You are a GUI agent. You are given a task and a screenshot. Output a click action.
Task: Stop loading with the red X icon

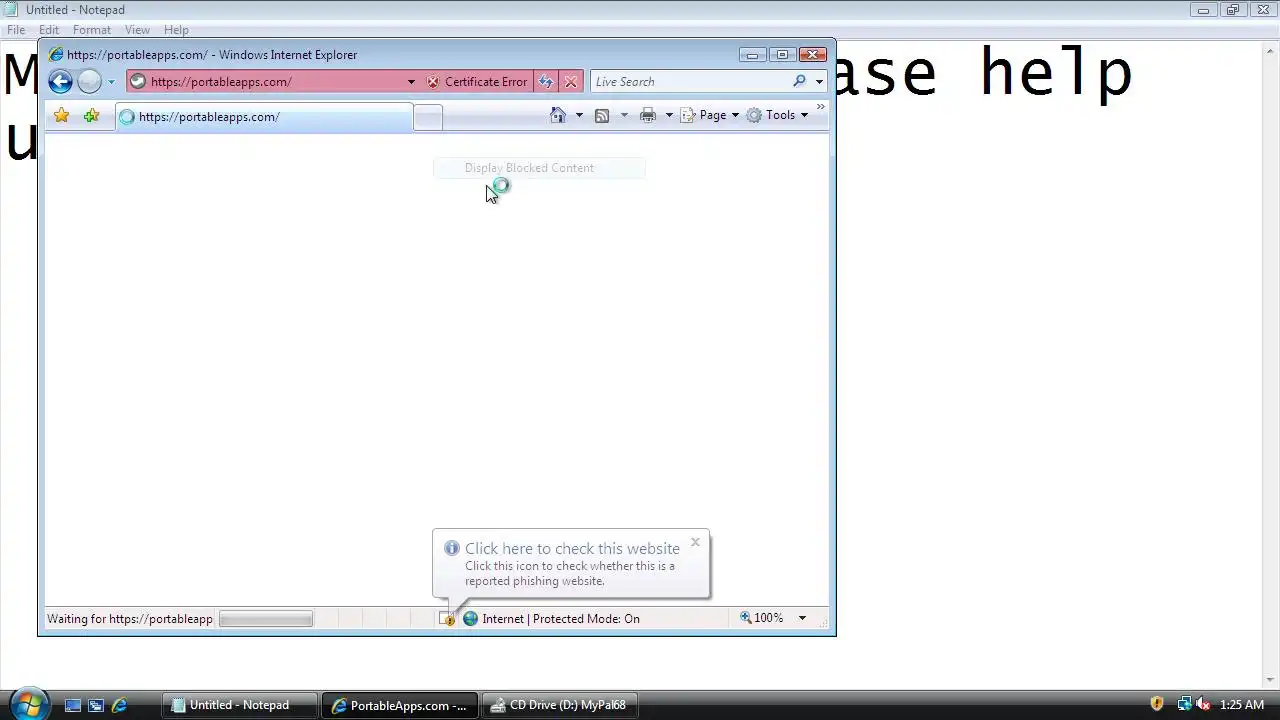point(570,82)
